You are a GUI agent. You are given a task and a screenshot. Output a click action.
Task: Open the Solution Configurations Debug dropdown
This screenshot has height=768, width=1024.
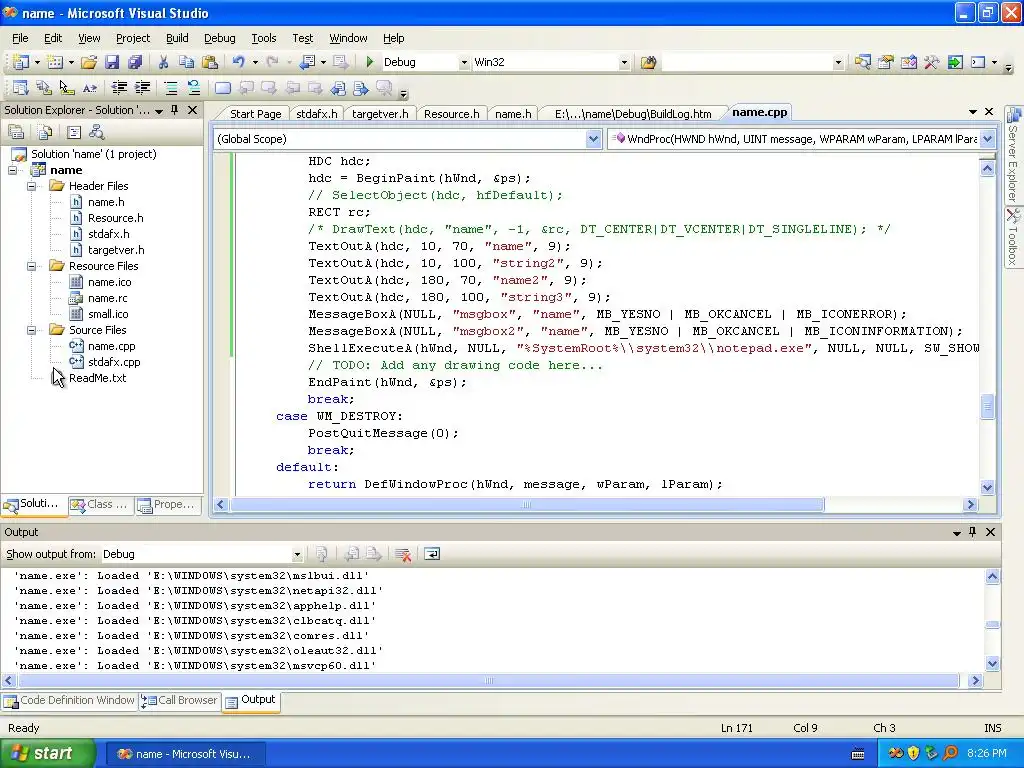click(464, 63)
